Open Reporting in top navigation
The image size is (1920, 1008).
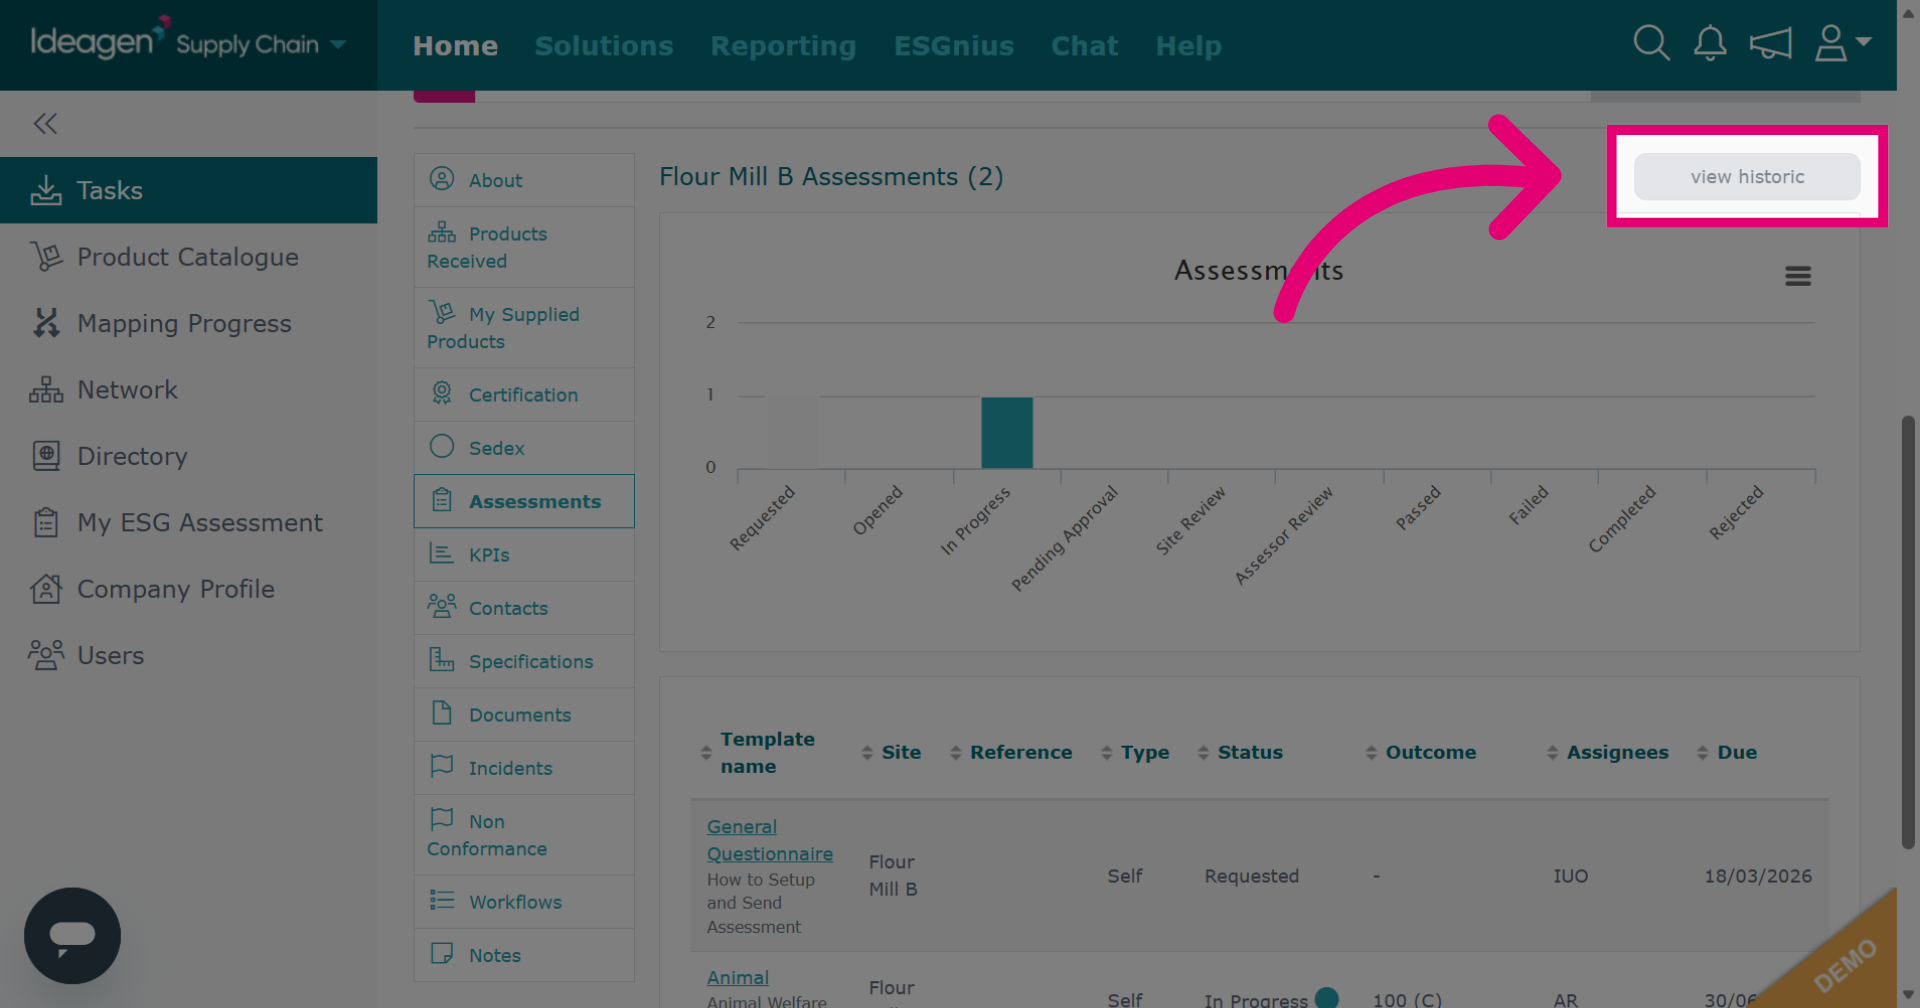click(x=783, y=46)
